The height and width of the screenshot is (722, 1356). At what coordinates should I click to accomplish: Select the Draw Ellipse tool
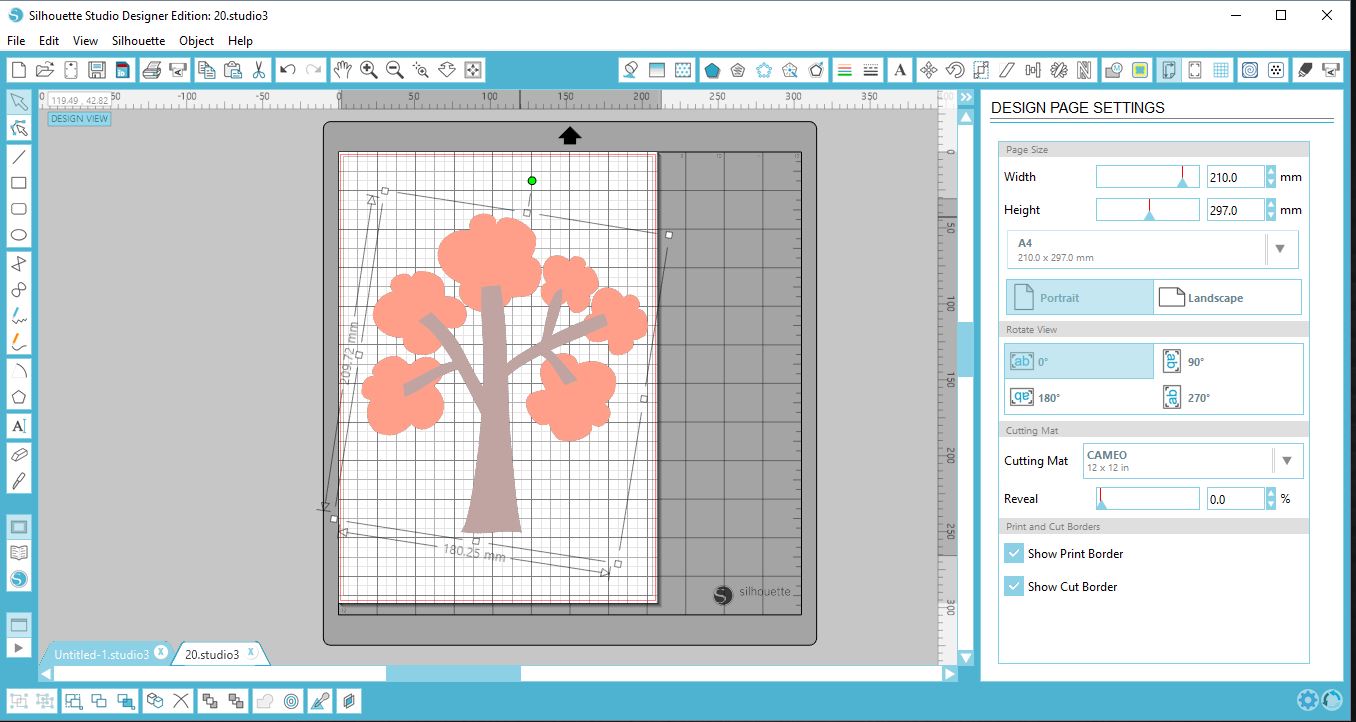(18, 235)
